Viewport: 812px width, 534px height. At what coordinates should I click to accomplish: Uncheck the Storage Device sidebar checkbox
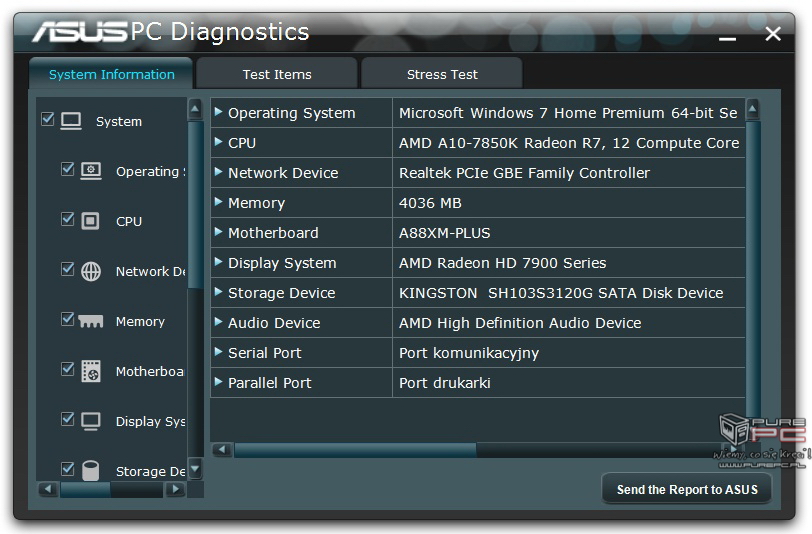[68, 469]
